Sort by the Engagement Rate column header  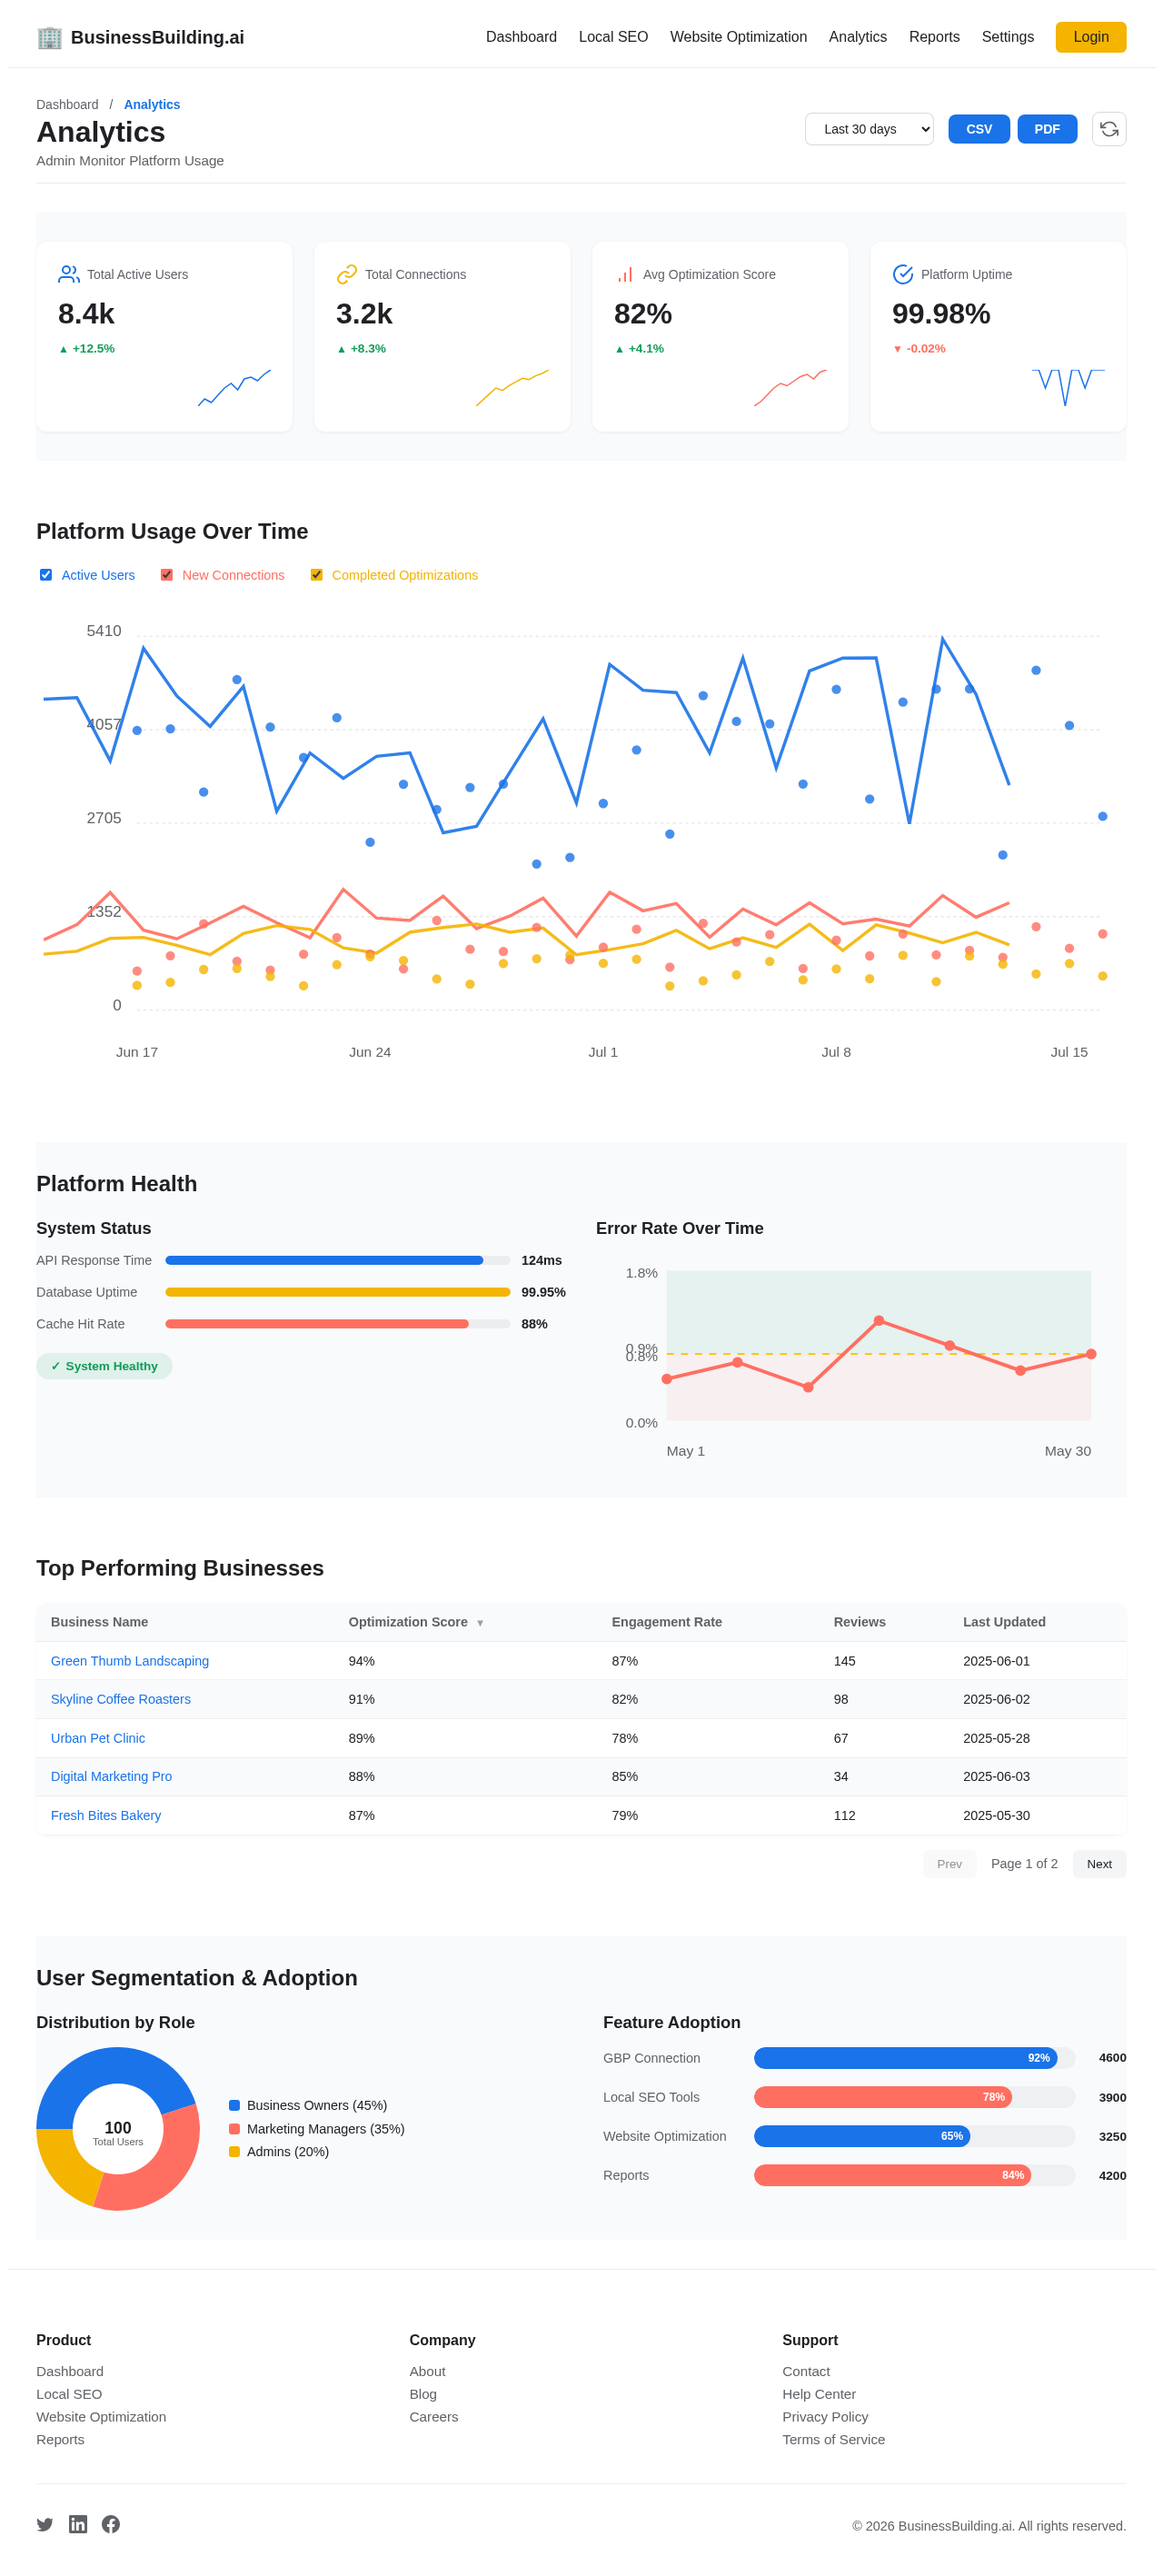point(666,1622)
